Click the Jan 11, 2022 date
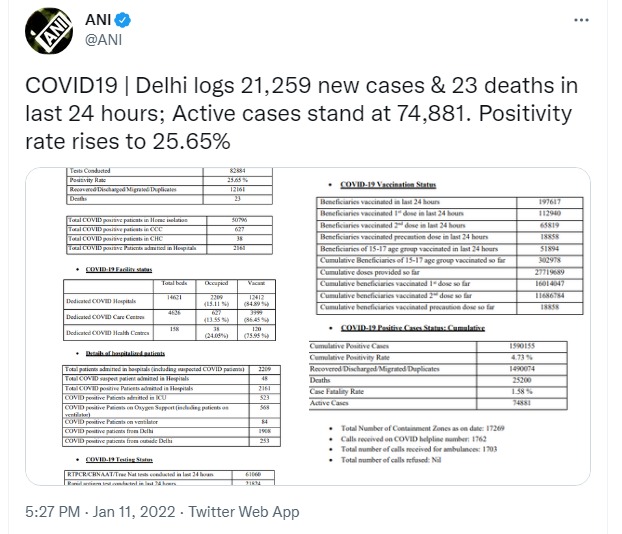 coord(134,511)
